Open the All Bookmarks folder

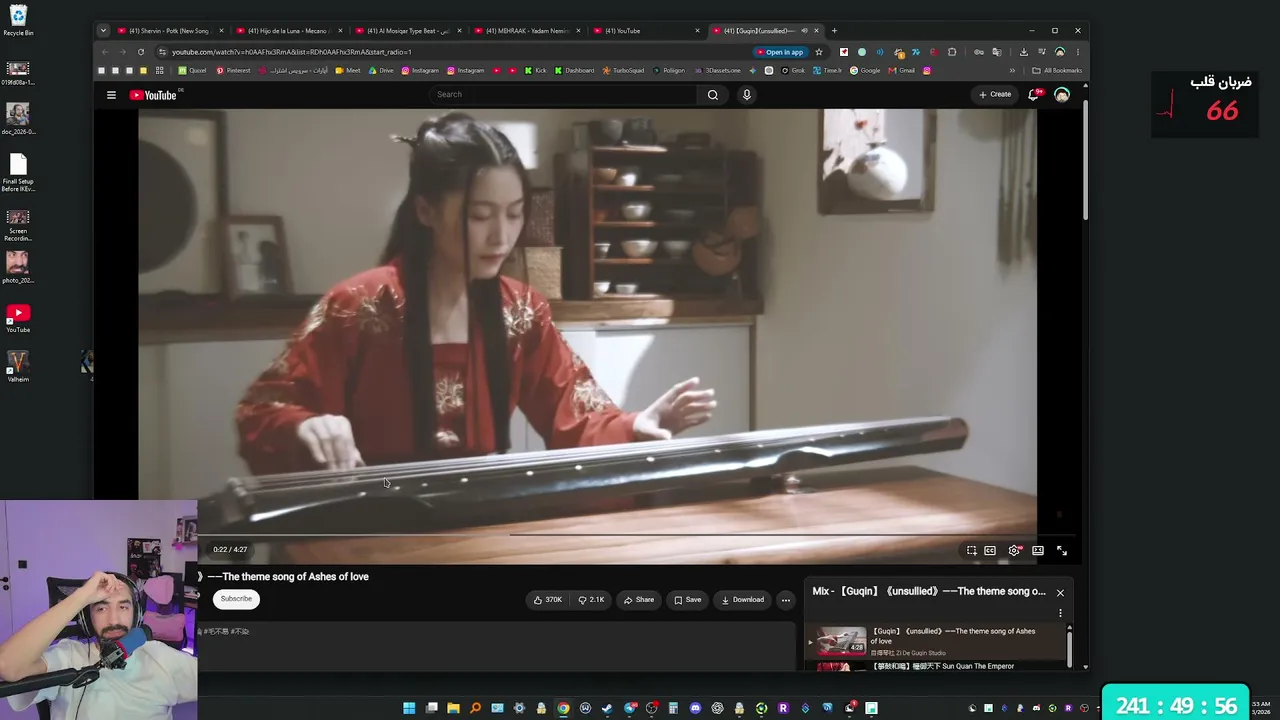click(x=1057, y=71)
